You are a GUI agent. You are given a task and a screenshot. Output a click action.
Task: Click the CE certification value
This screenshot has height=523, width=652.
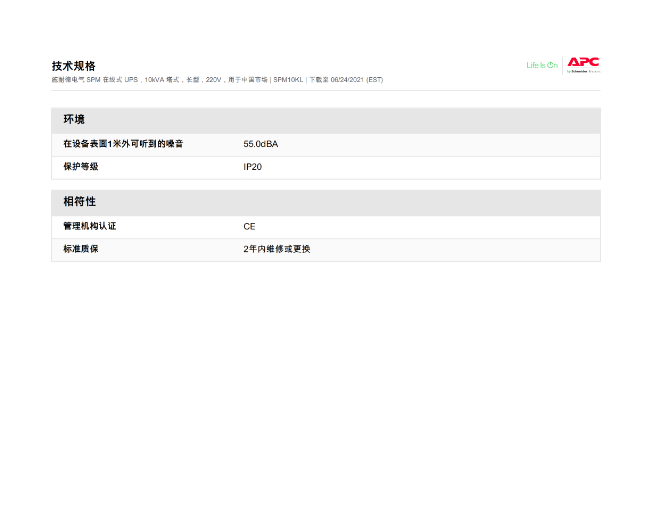click(x=249, y=226)
